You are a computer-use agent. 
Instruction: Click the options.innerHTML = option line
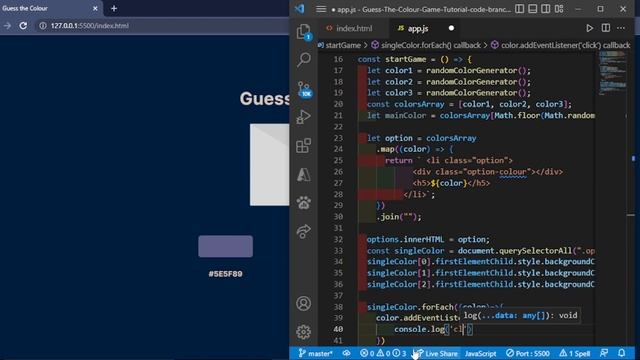pyautogui.click(x=428, y=240)
